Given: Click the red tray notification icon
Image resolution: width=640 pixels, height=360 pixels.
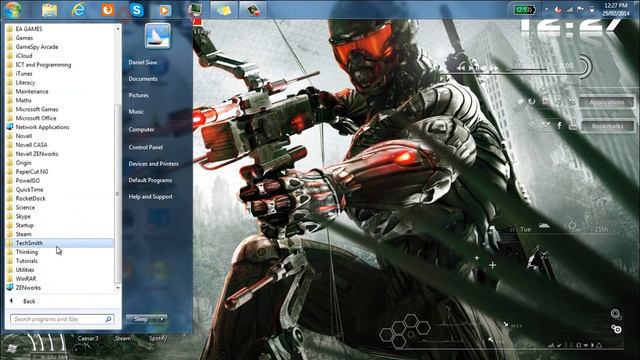Looking at the screenshot, I should click(x=558, y=9).
